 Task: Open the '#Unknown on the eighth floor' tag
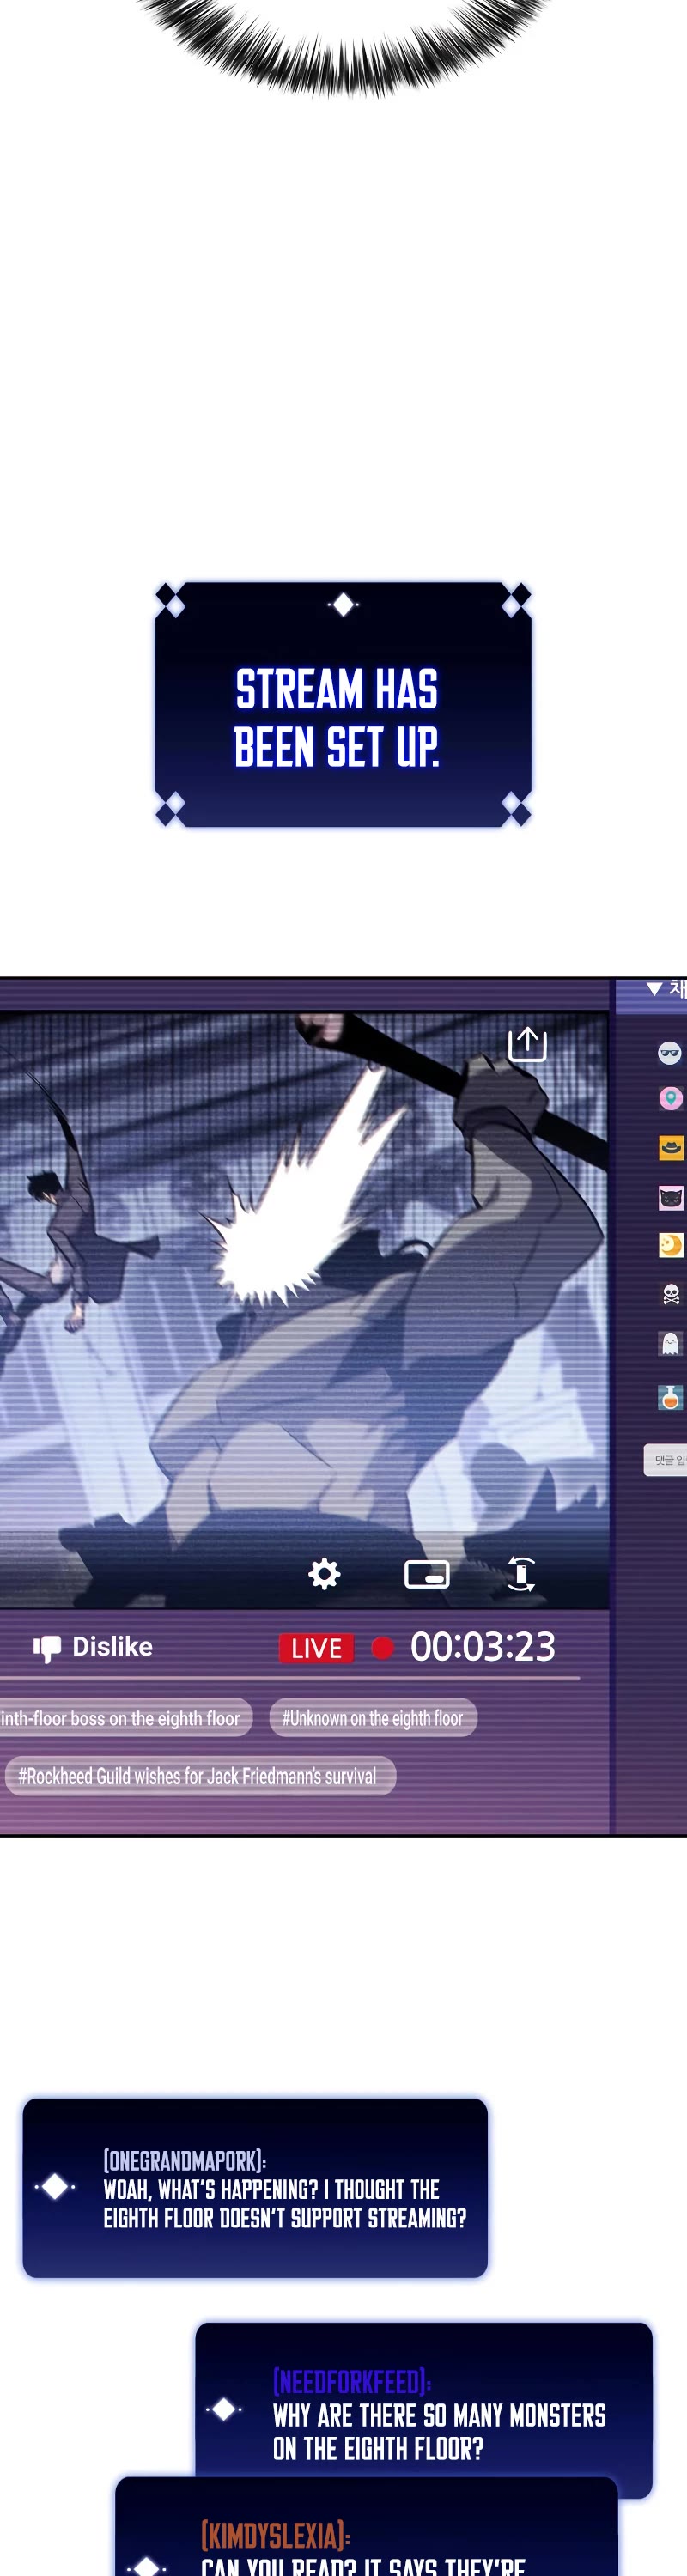click(x=373, y=1718)
